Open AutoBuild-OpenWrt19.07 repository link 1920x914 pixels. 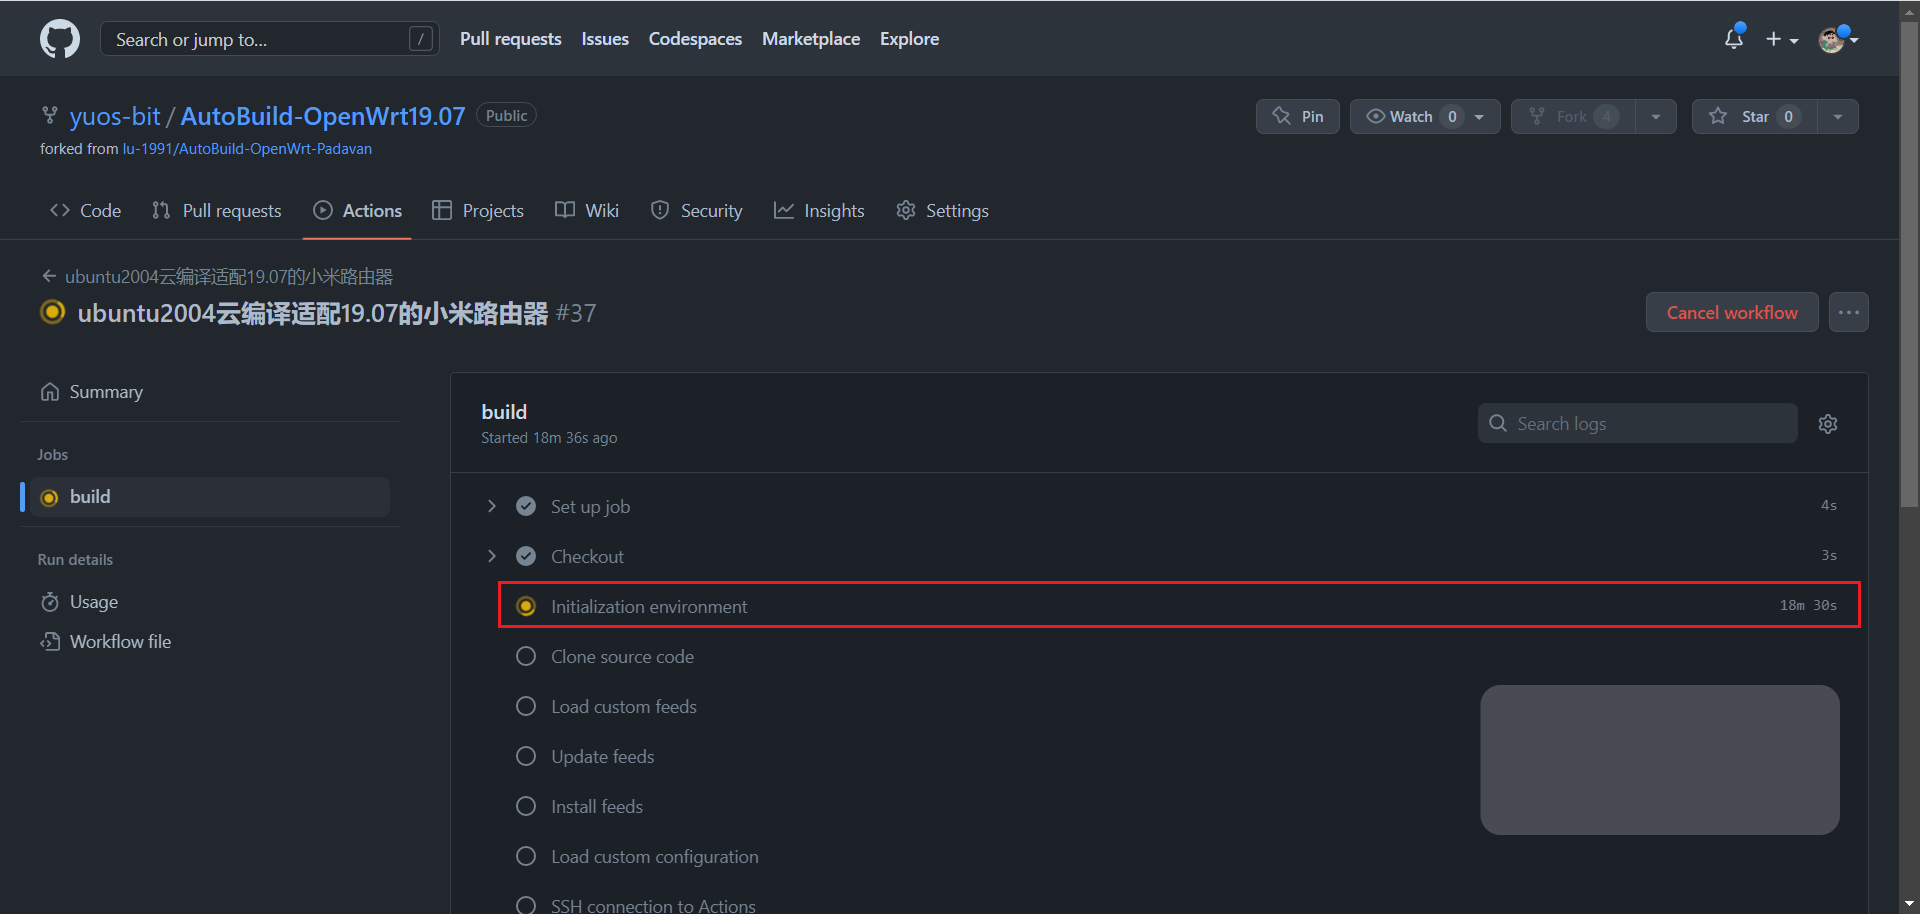click(323, 116)
